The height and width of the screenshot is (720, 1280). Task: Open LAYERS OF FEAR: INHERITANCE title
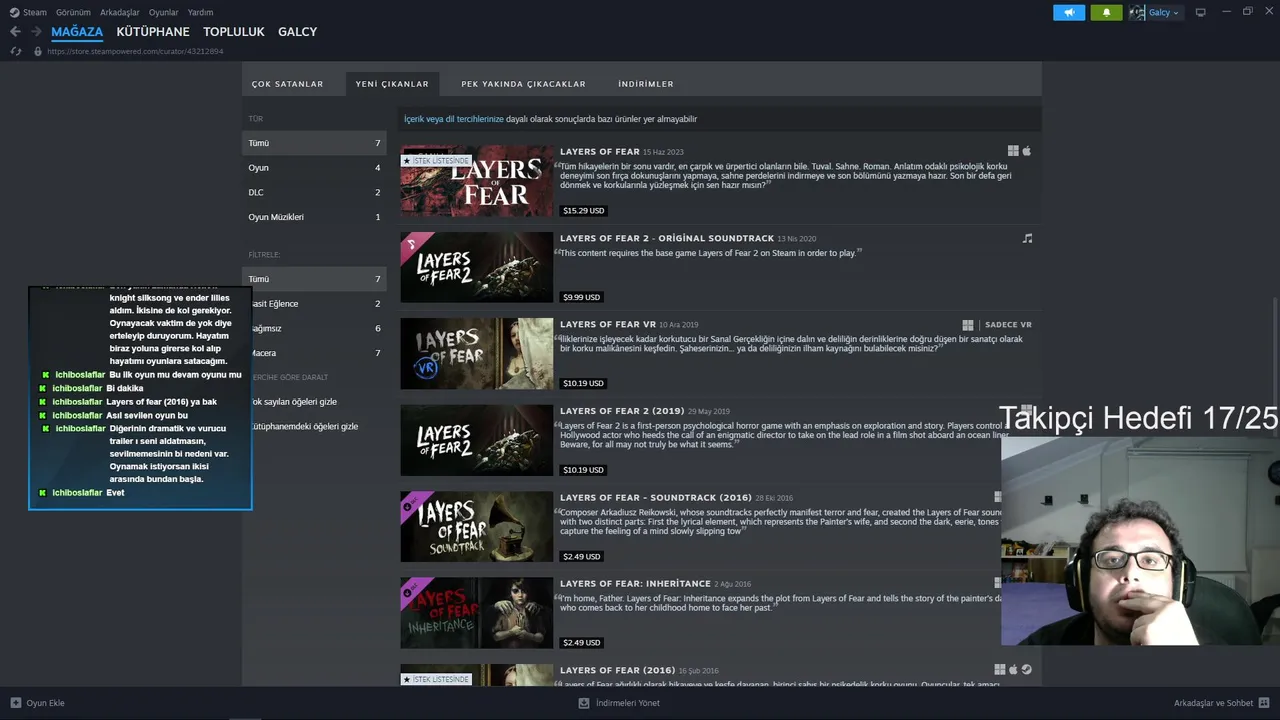[x=635, y=583]
